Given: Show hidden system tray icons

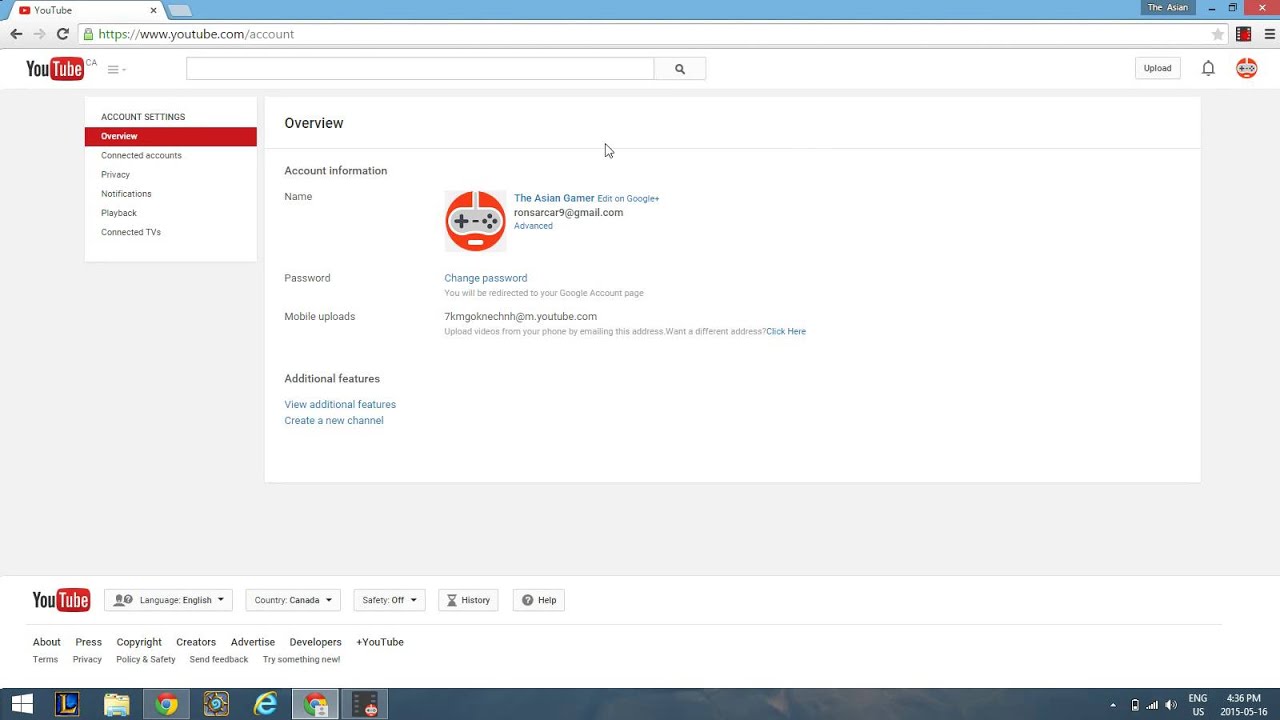Looking at the screenshot, I should coord(1113,705).
